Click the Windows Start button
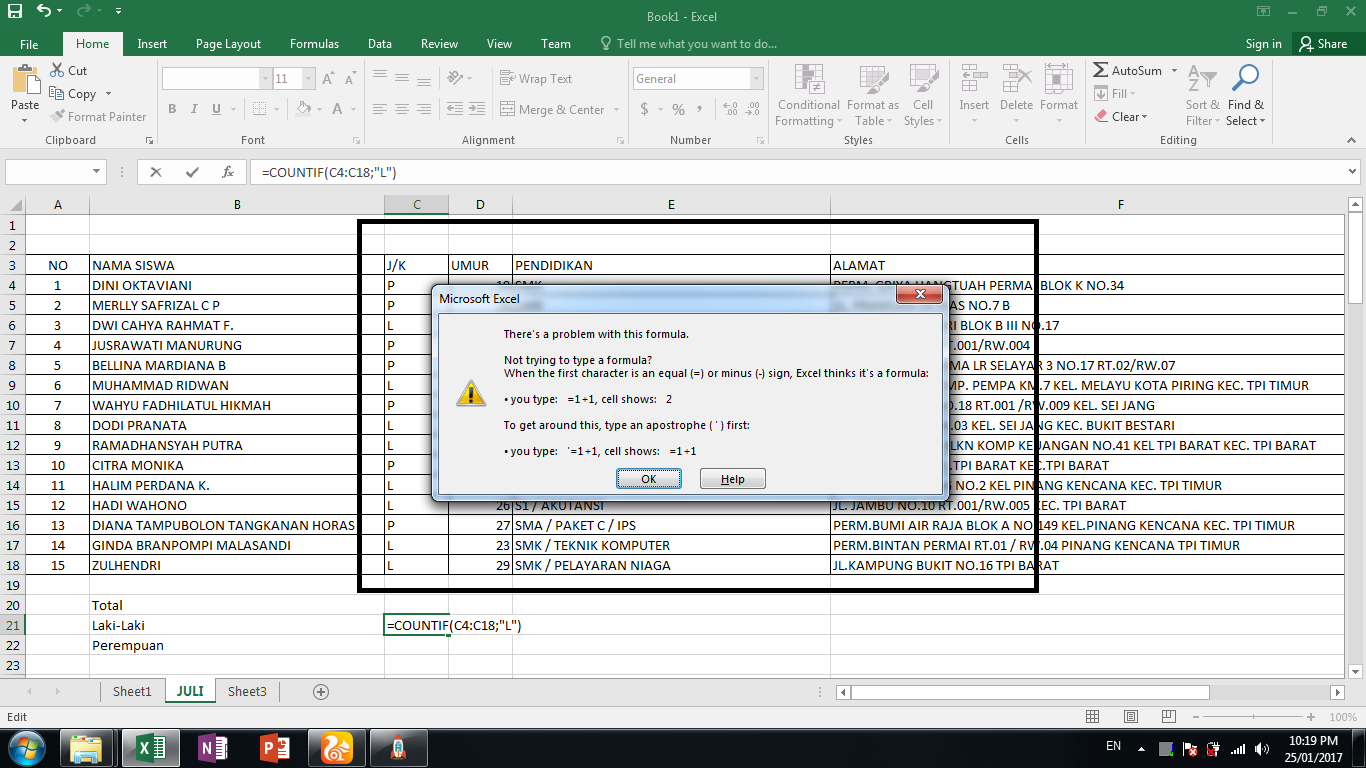The height and width of the screenshot is (768, 1366). 28,748
